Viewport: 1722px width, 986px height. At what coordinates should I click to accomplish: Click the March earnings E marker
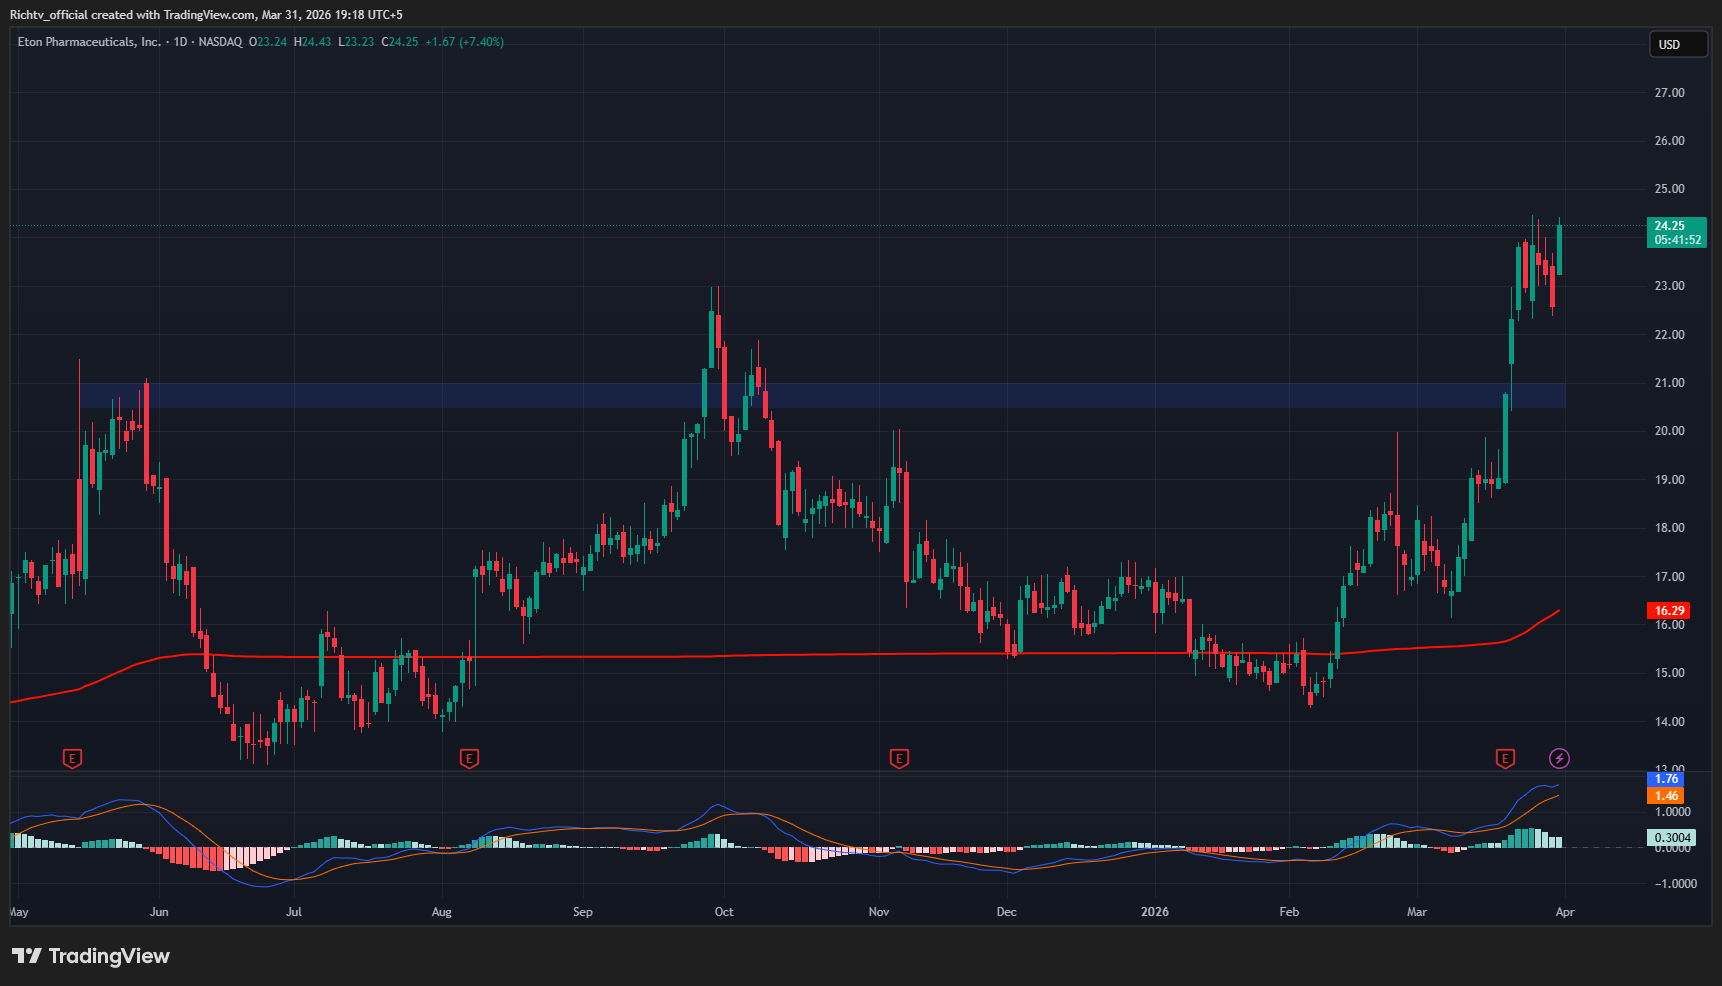click(x=1505, y=759)
